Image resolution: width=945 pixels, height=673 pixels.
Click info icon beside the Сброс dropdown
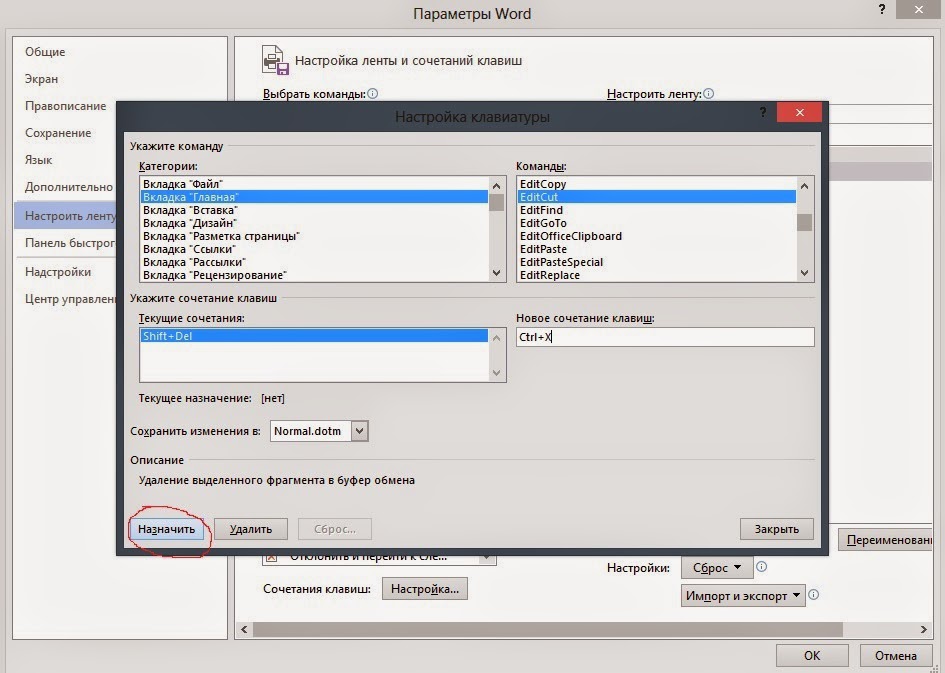(x=762, y=566)
